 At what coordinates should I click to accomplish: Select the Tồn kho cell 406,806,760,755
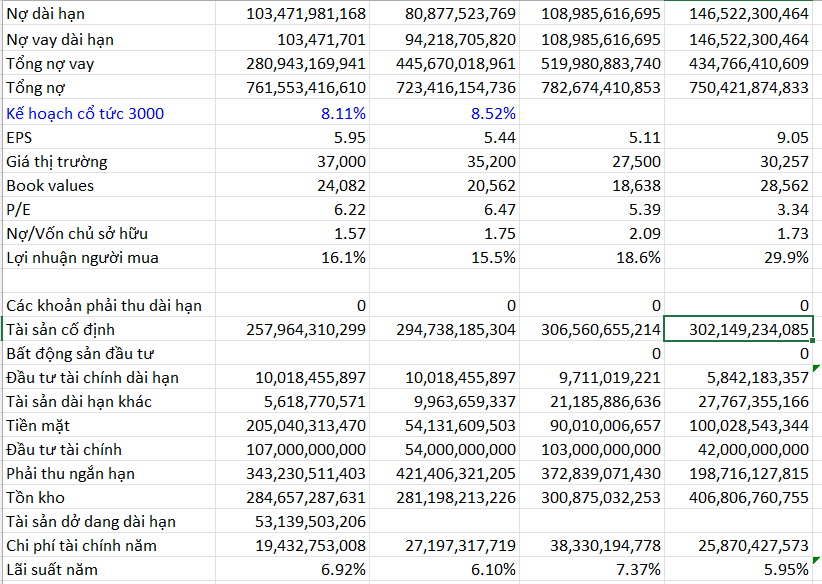pyautogui.click(x=749, y=497)
